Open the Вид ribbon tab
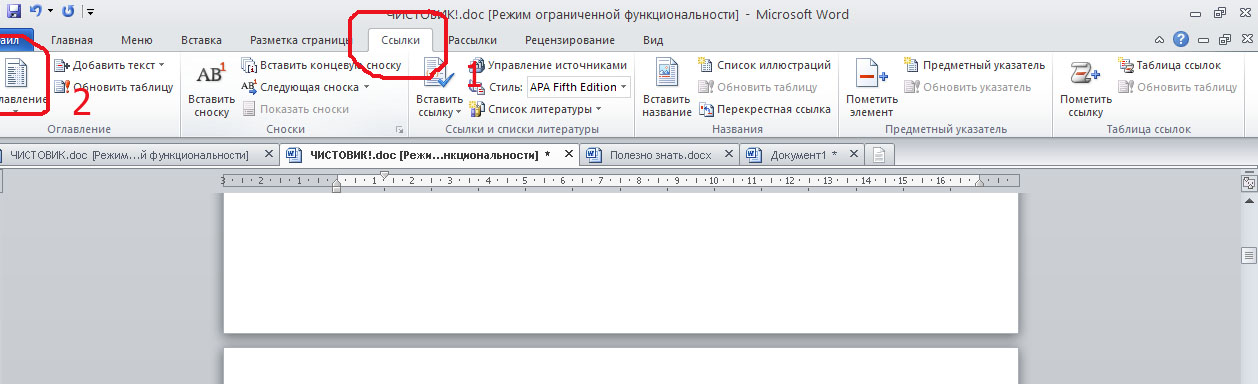This screenshot has width=1258, height=384. (653, 41)
